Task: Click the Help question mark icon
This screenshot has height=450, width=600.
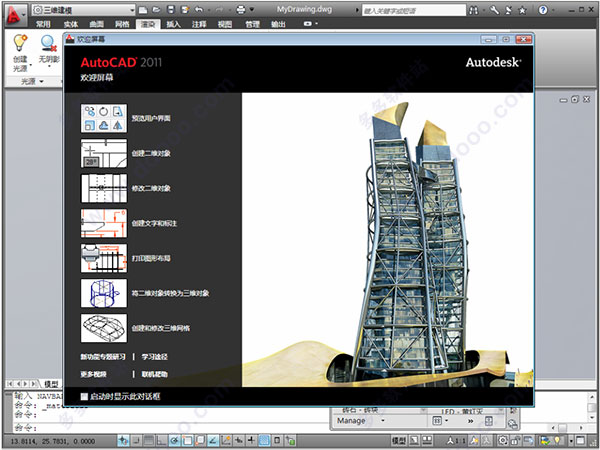Action: point(543,10)
